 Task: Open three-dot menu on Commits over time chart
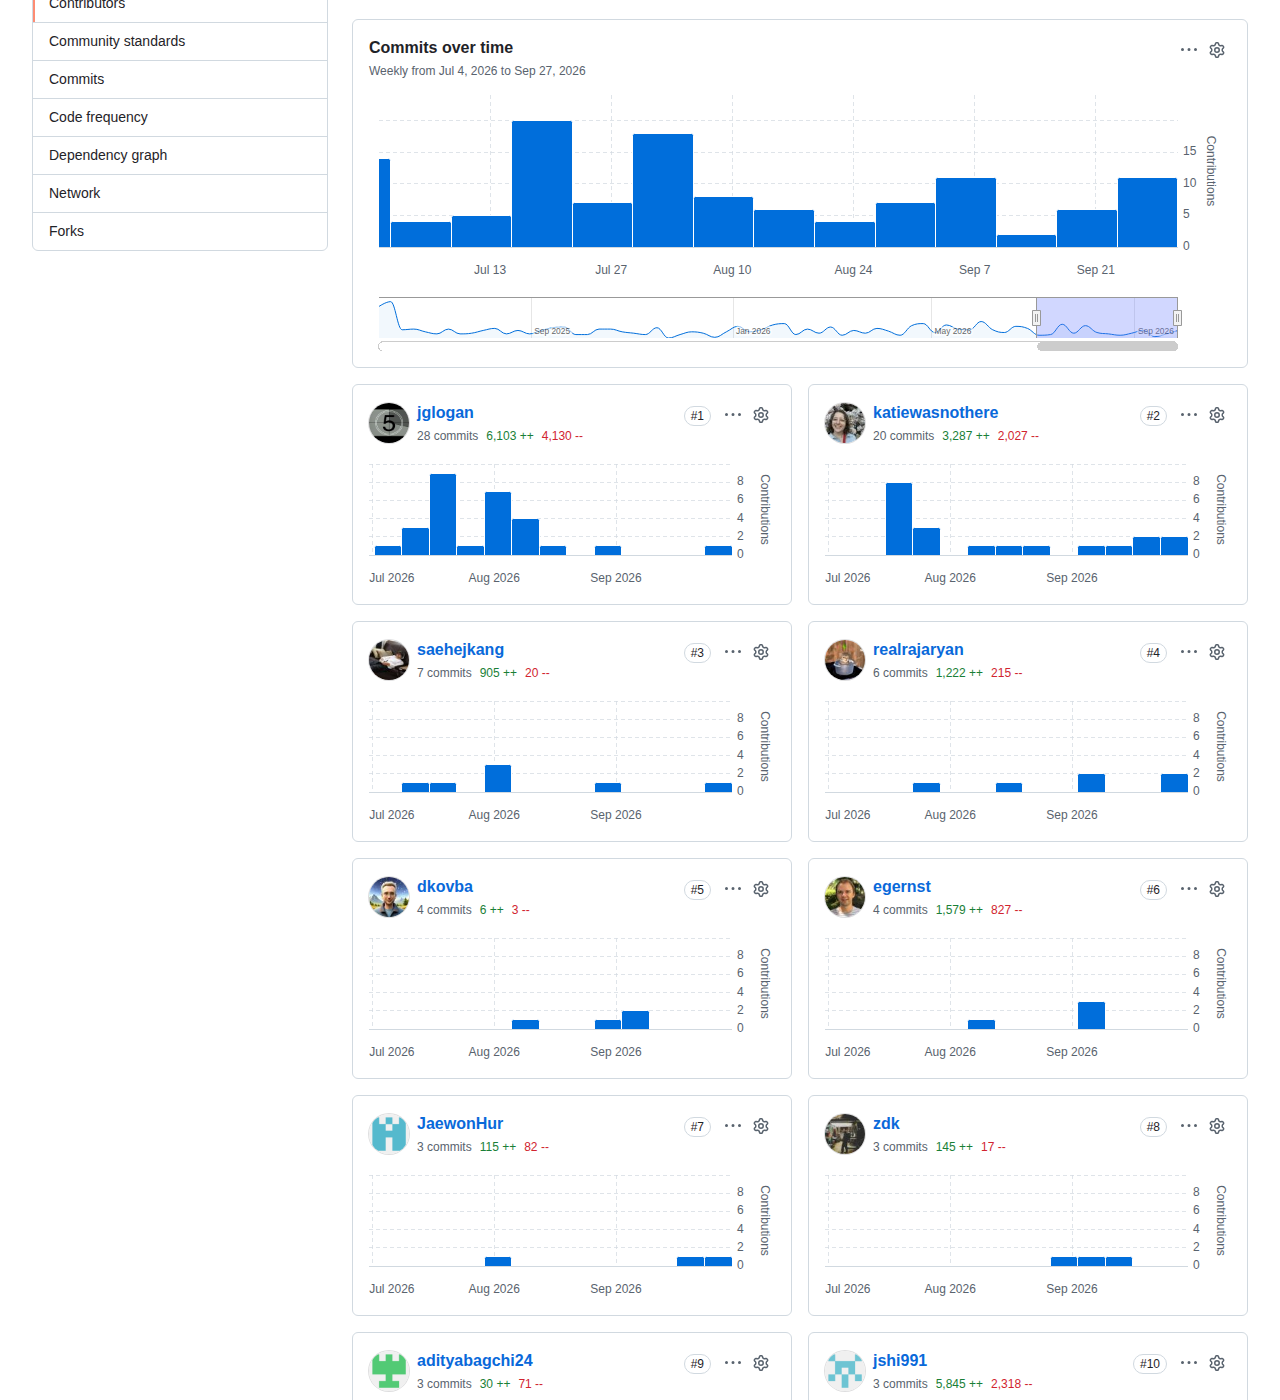[1189, 50]
